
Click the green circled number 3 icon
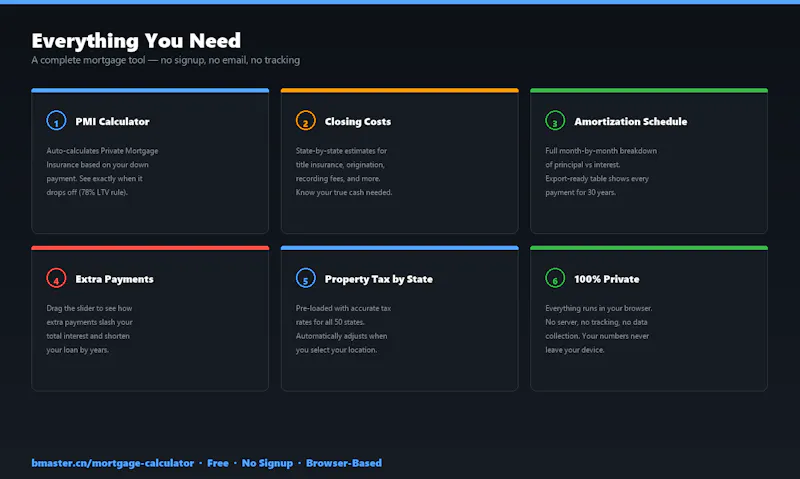click(x=555, y=121)
